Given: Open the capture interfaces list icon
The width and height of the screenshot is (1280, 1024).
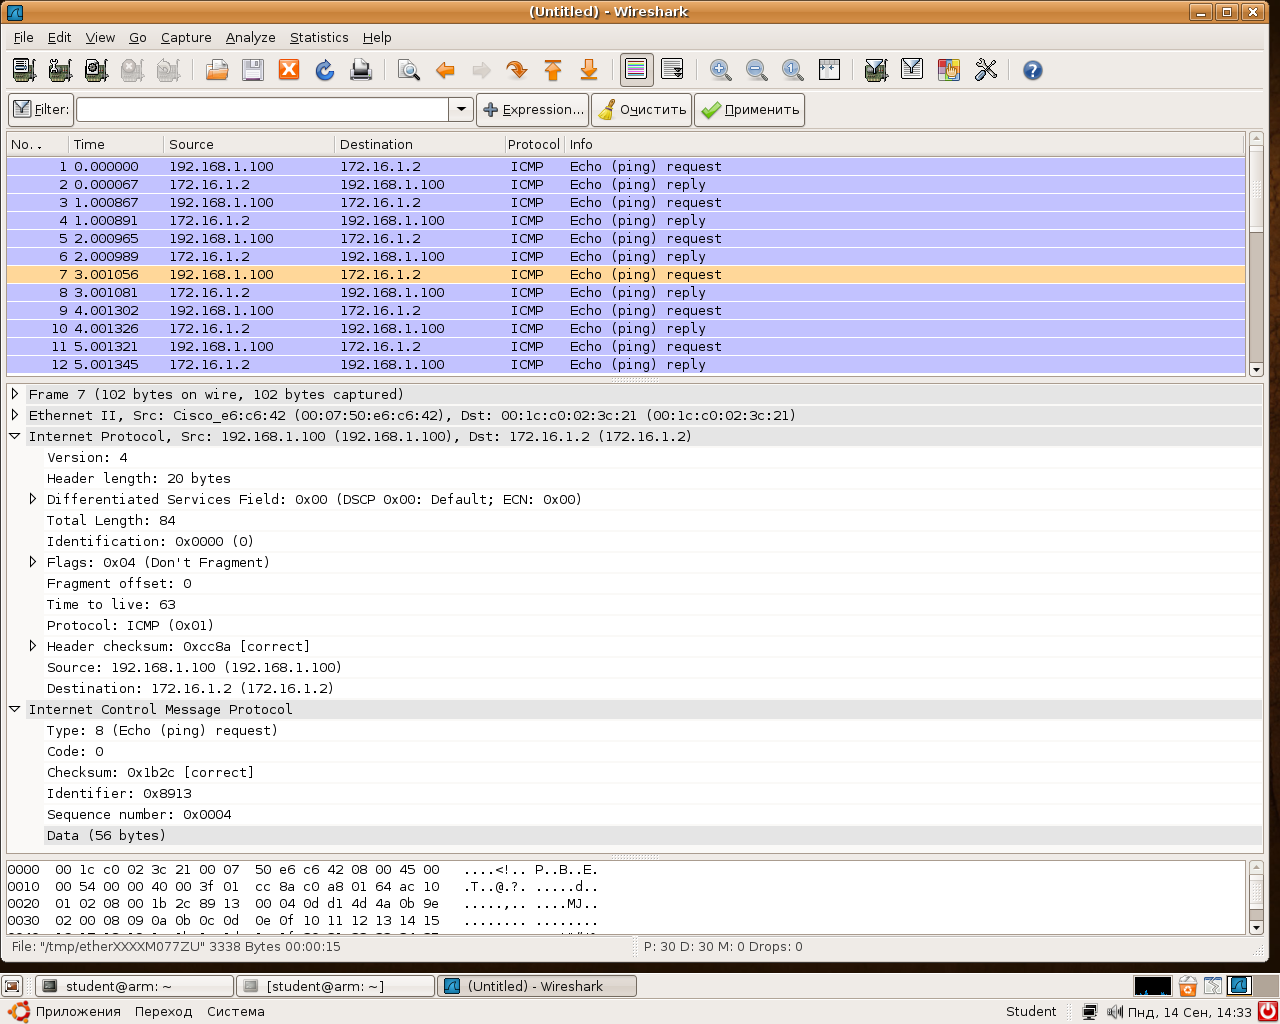Looking at the screenshot, I should point(24,70).
